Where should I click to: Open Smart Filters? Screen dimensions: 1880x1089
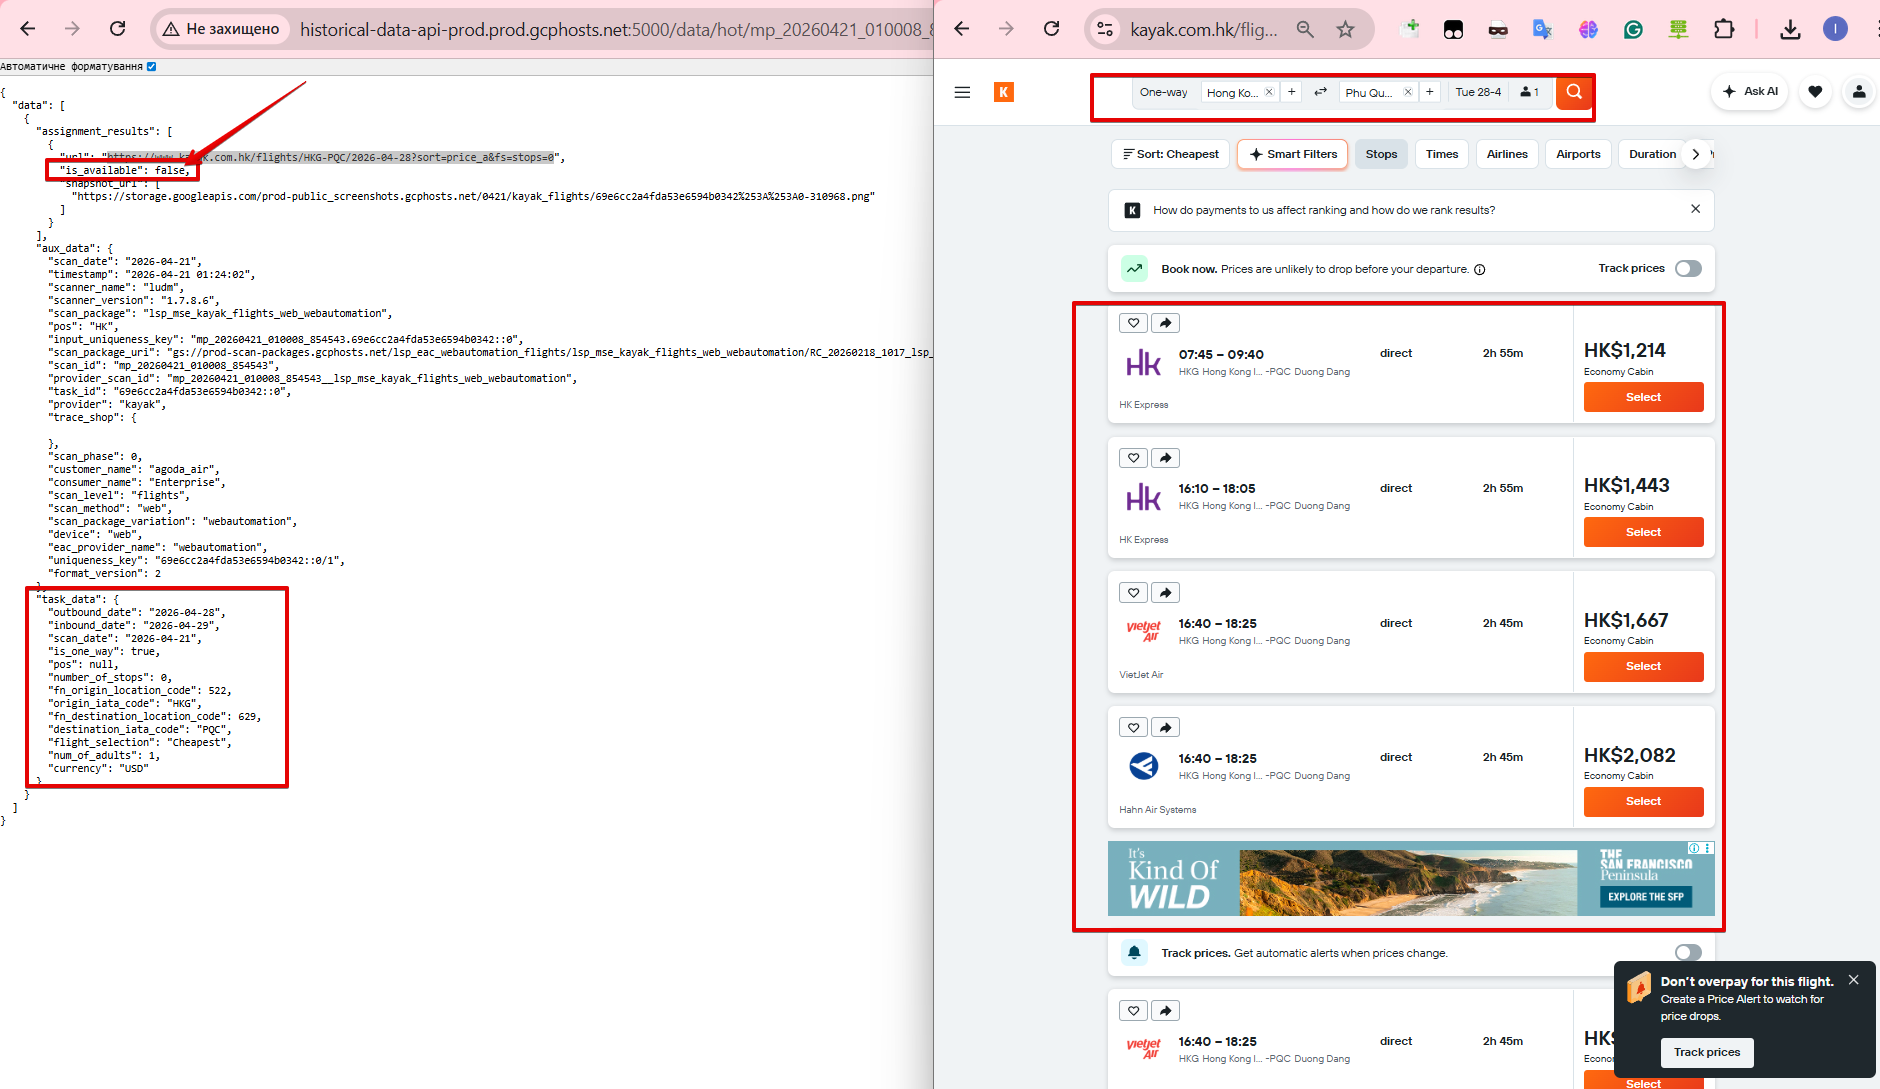coord(1293,154)
